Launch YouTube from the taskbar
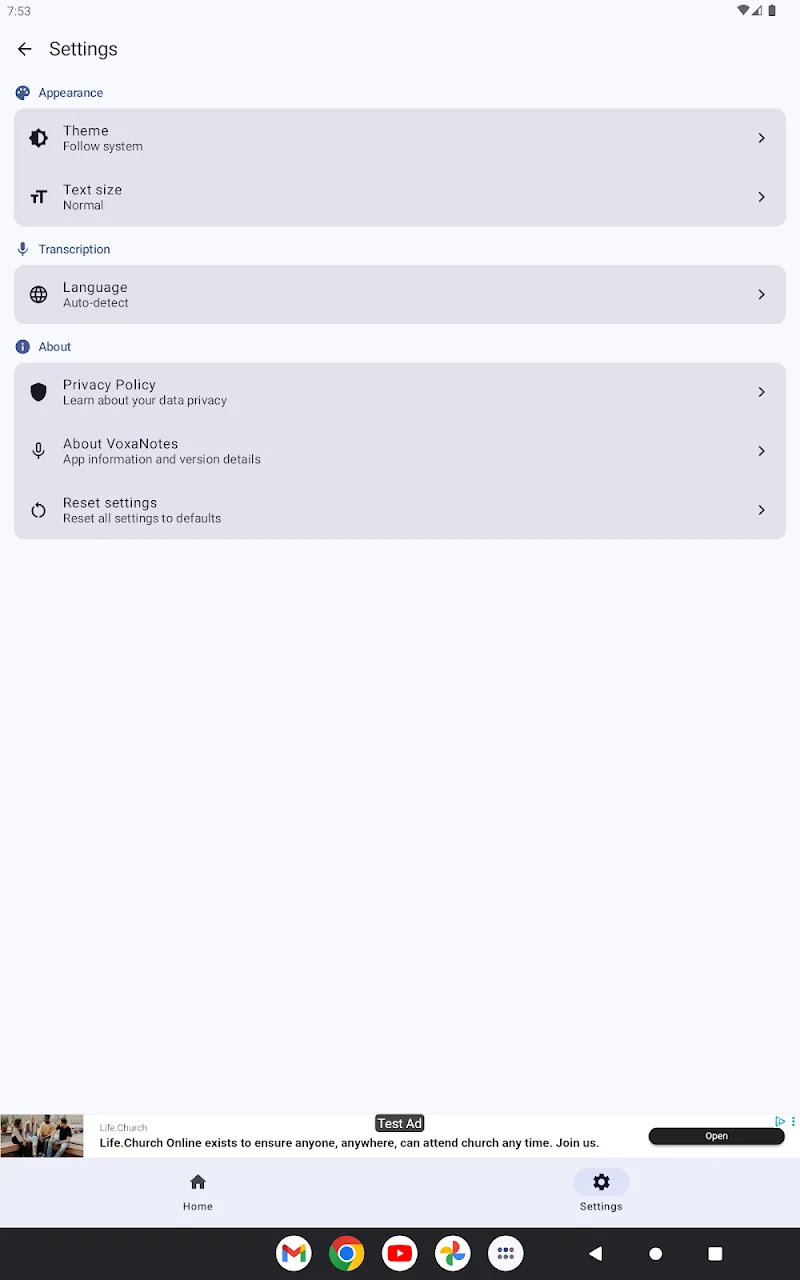 tap(400, 1253)
